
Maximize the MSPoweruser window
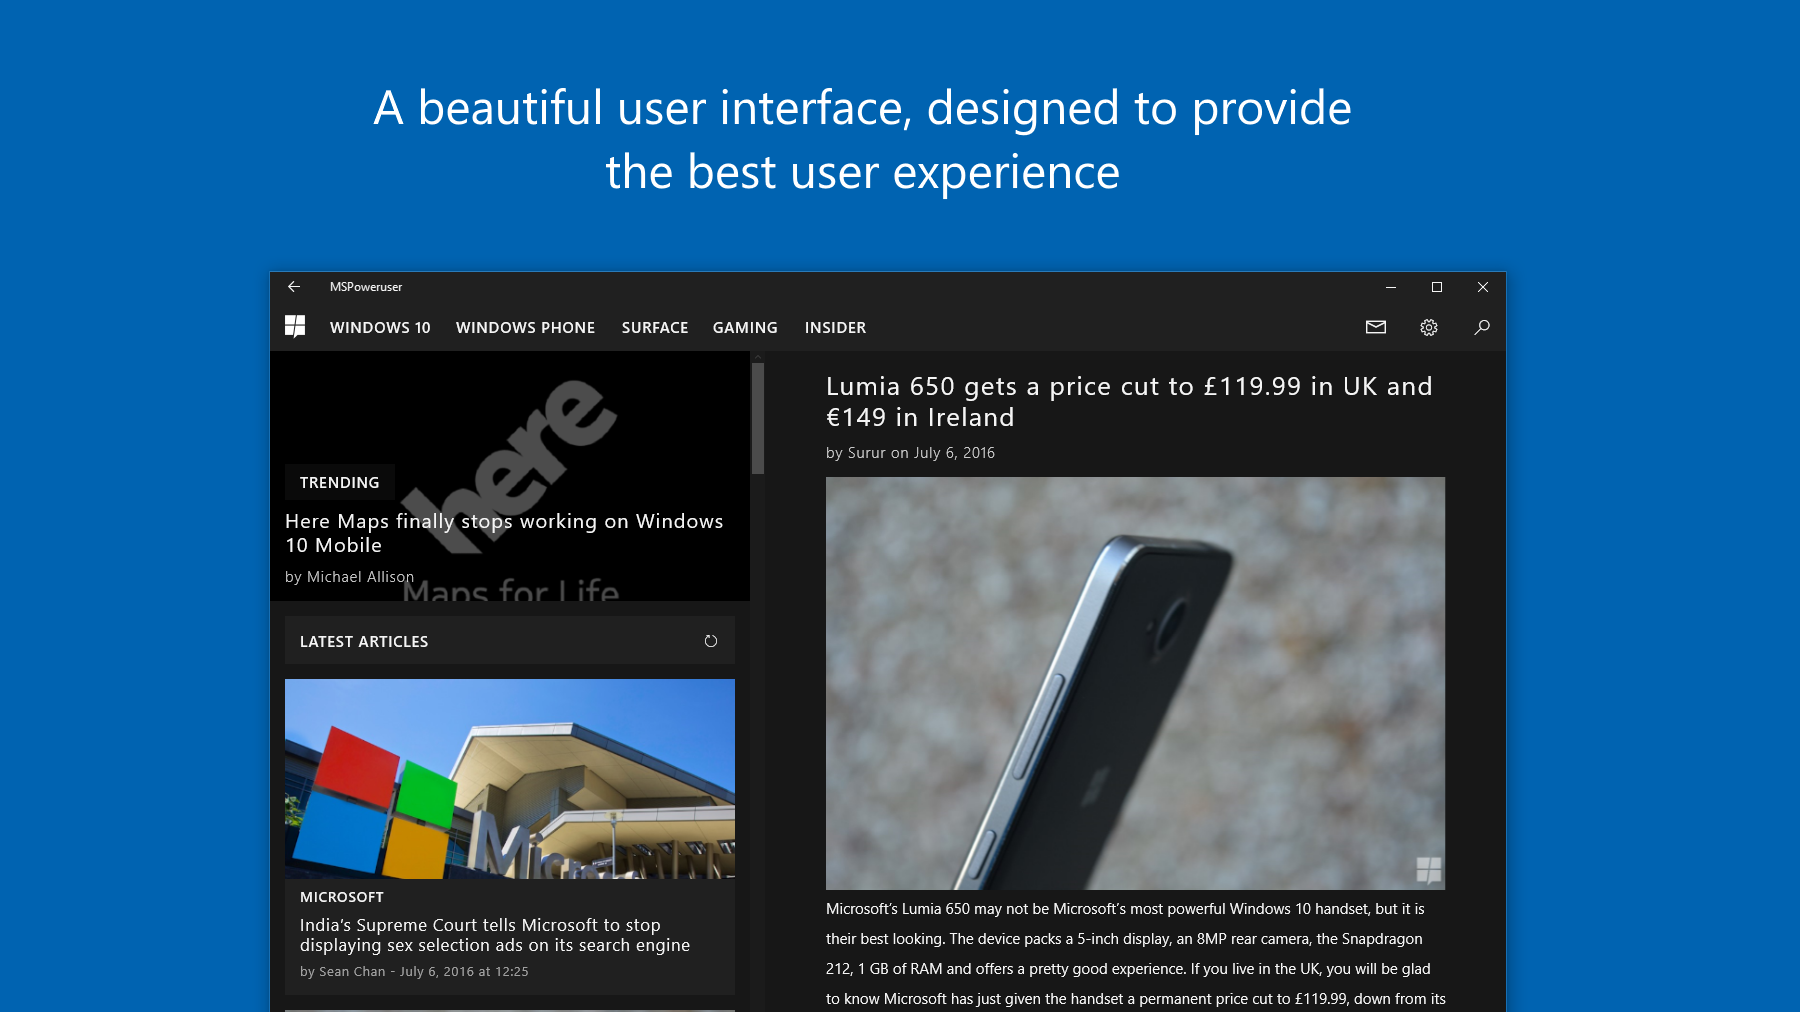[1437, 287]
